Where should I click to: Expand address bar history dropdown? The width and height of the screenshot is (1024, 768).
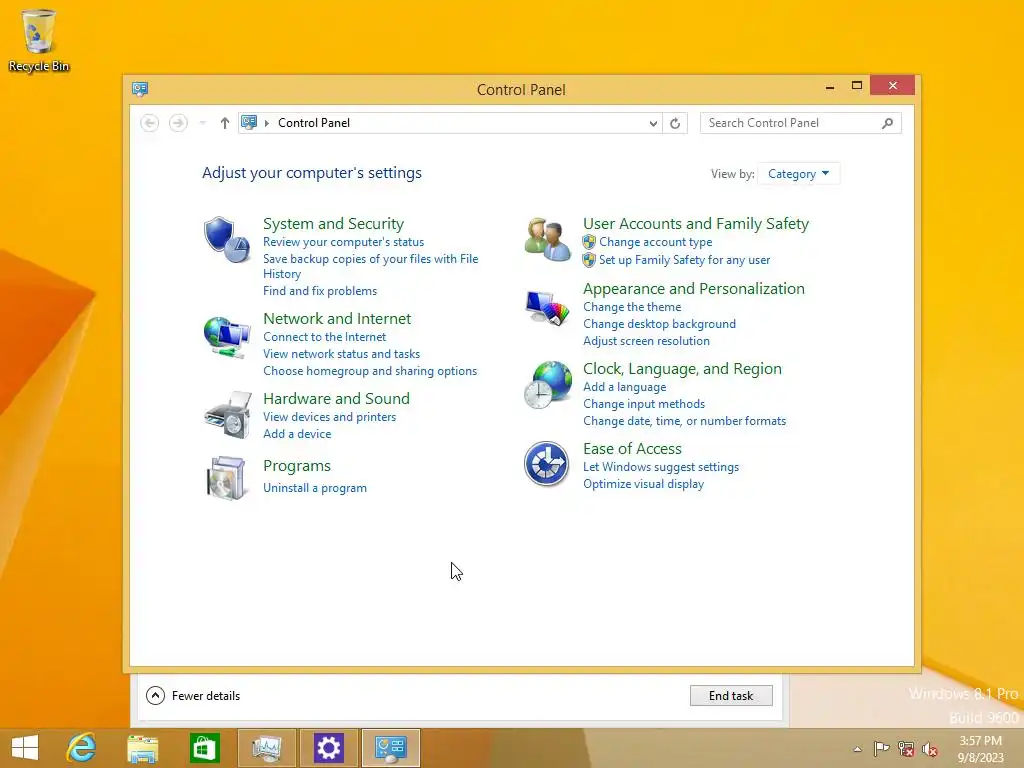click(653, 123)
